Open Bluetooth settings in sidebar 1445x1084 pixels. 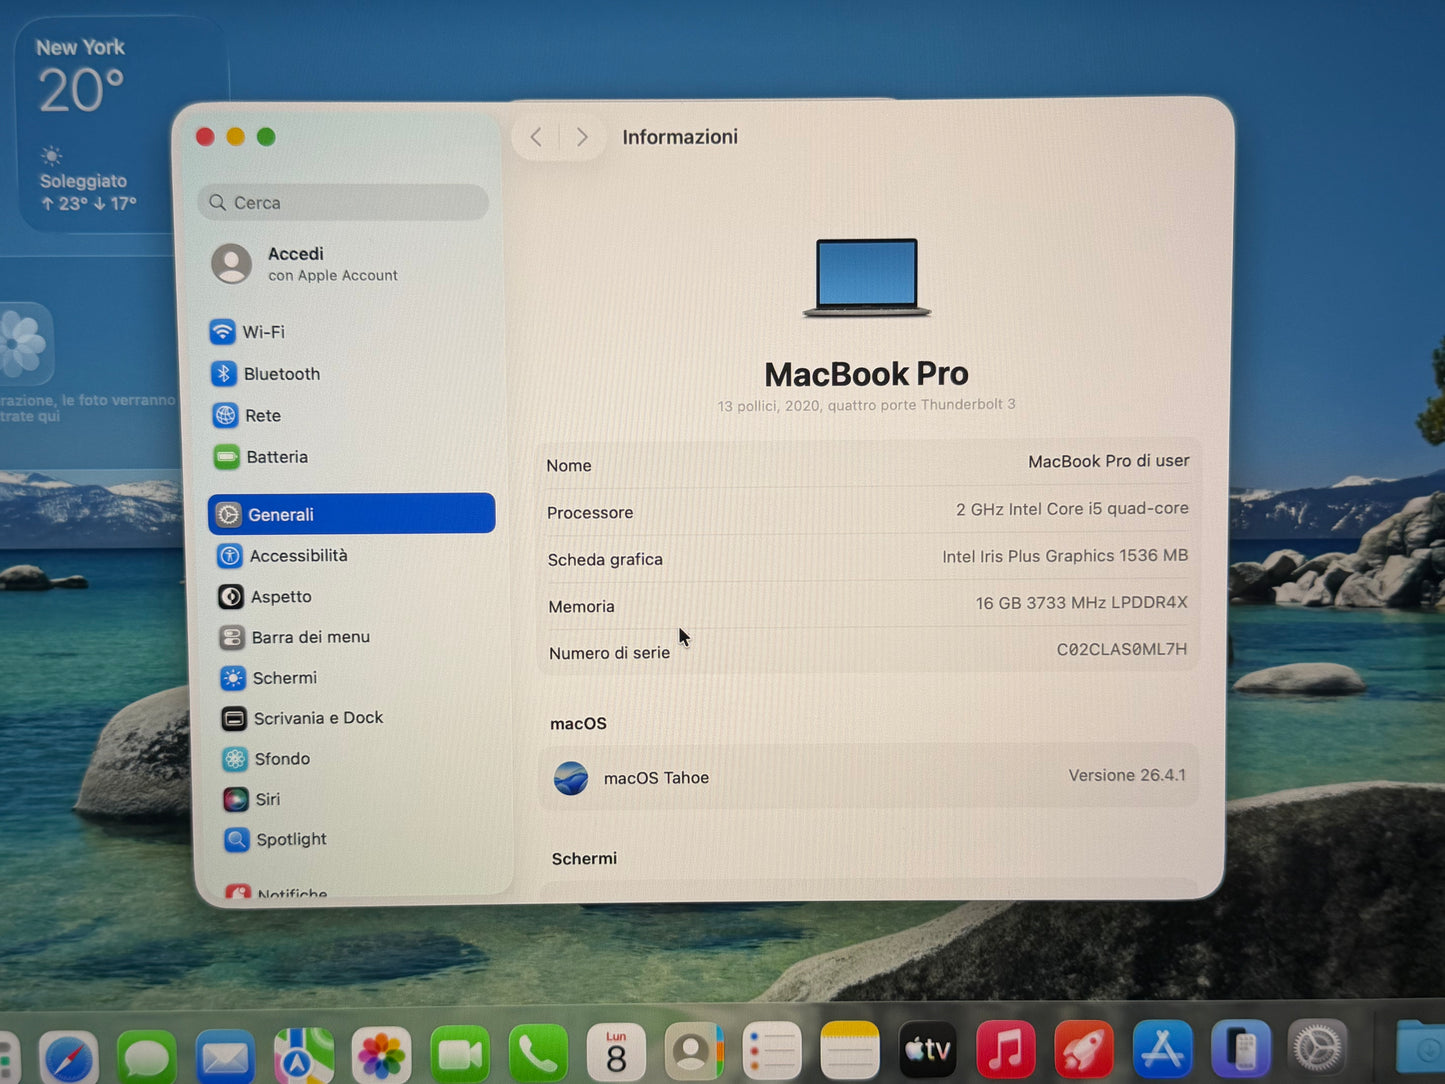266,374
